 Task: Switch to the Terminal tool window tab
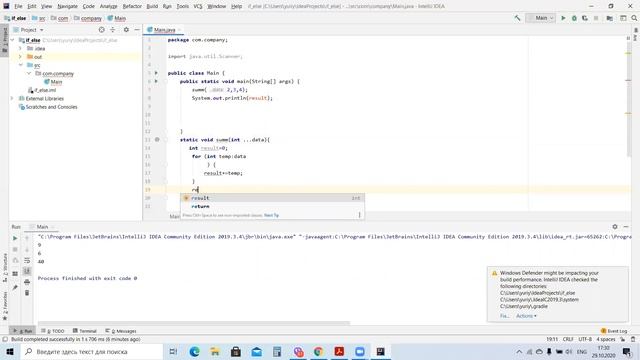(85, 331)
